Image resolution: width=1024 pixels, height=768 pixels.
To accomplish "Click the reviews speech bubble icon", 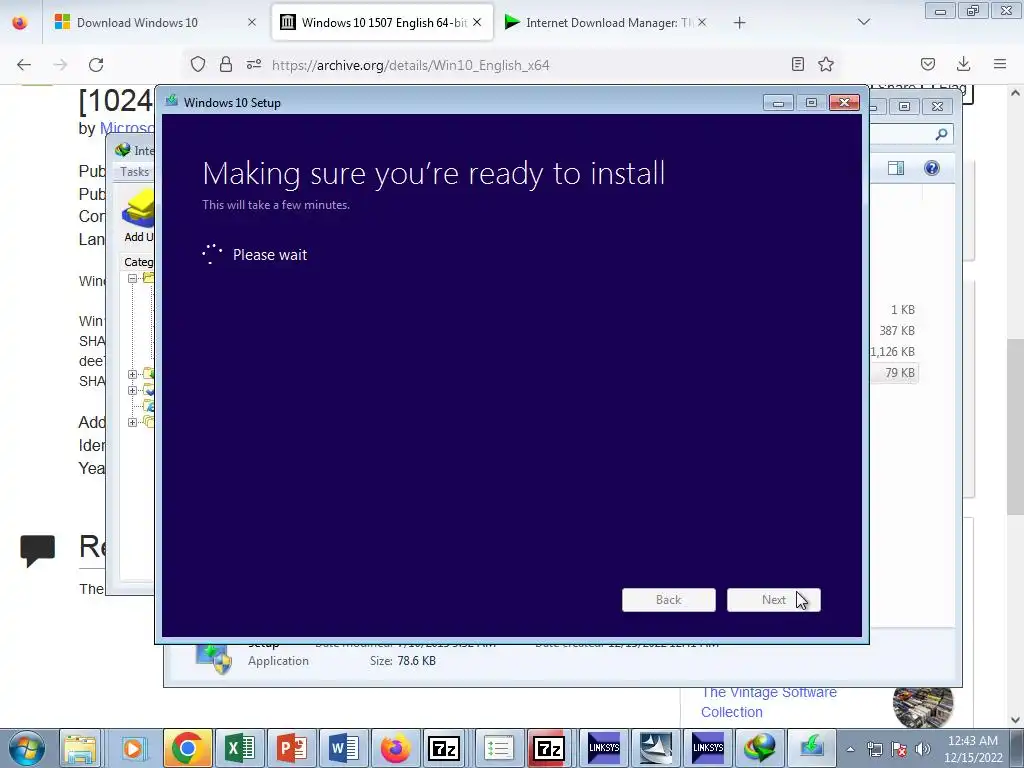I will click(x=37, y=551).
